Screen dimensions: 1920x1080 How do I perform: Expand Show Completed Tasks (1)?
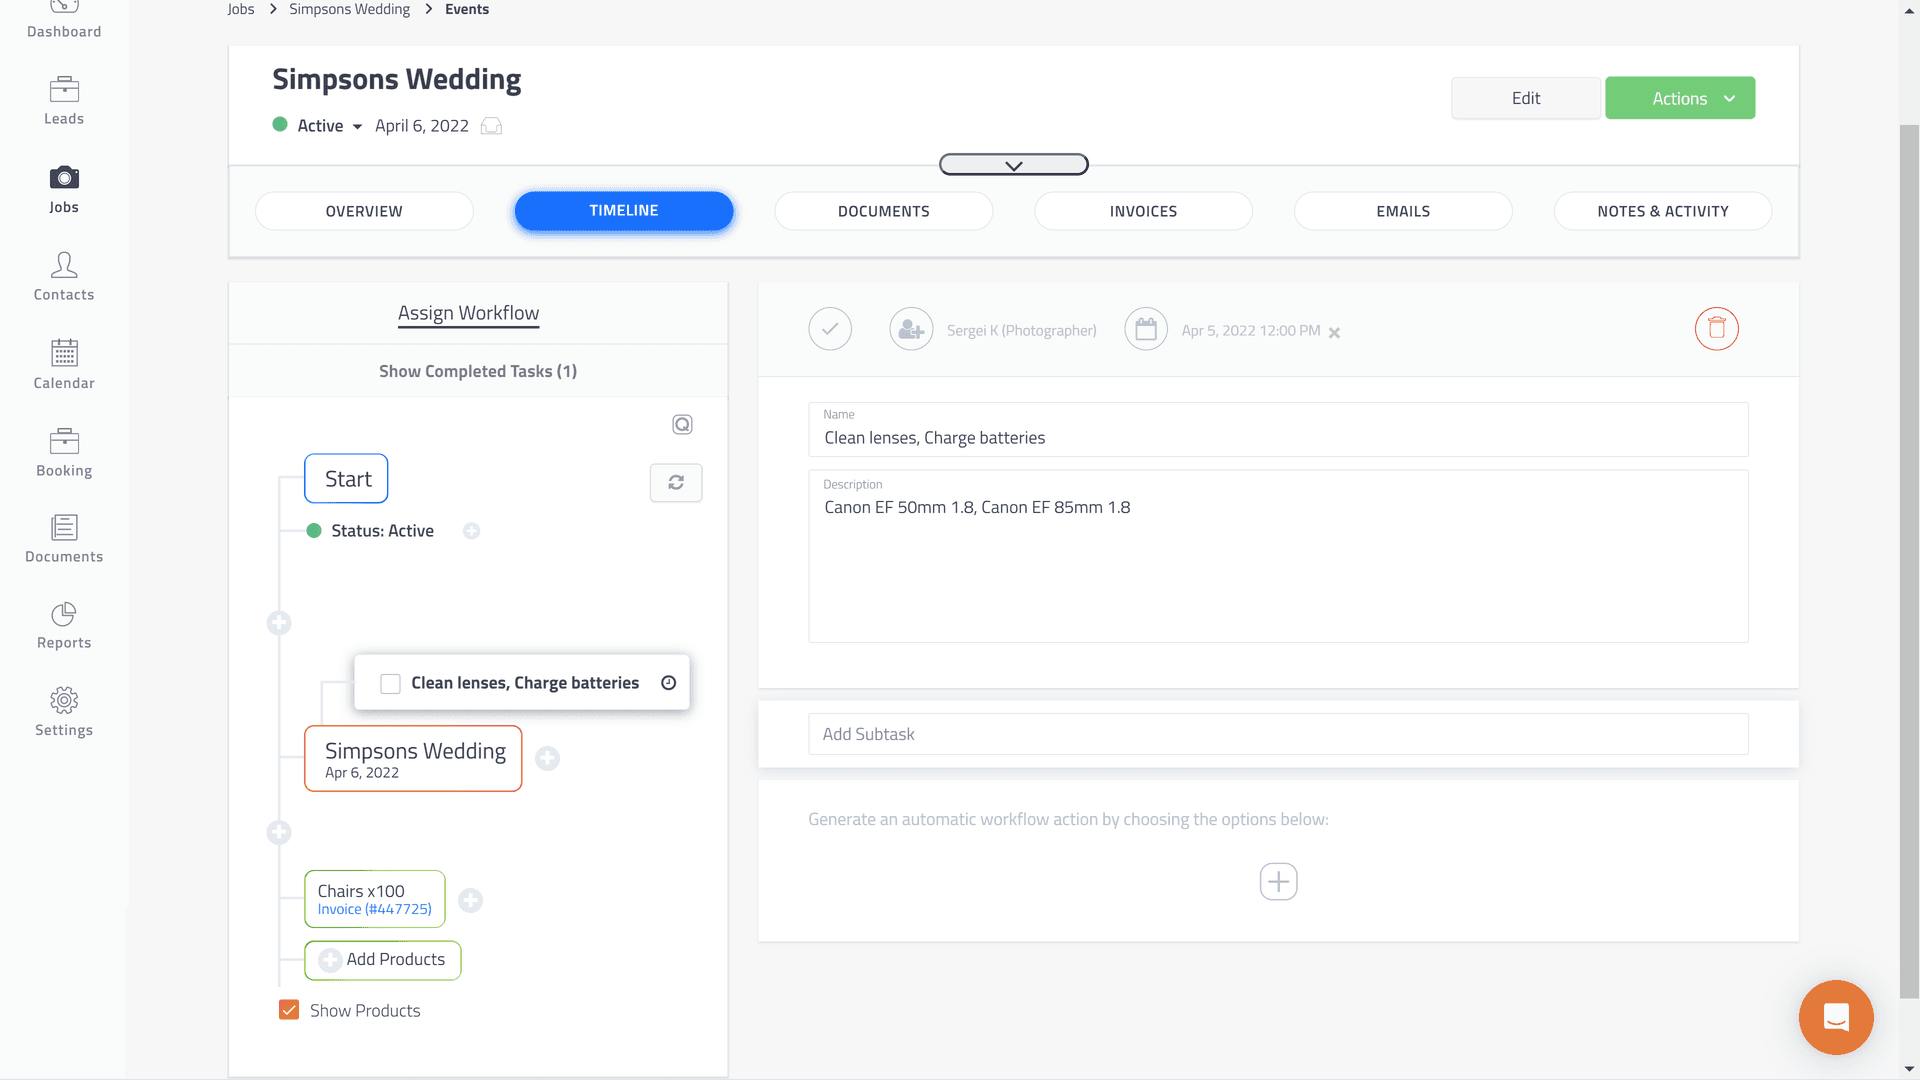[478, 371]
